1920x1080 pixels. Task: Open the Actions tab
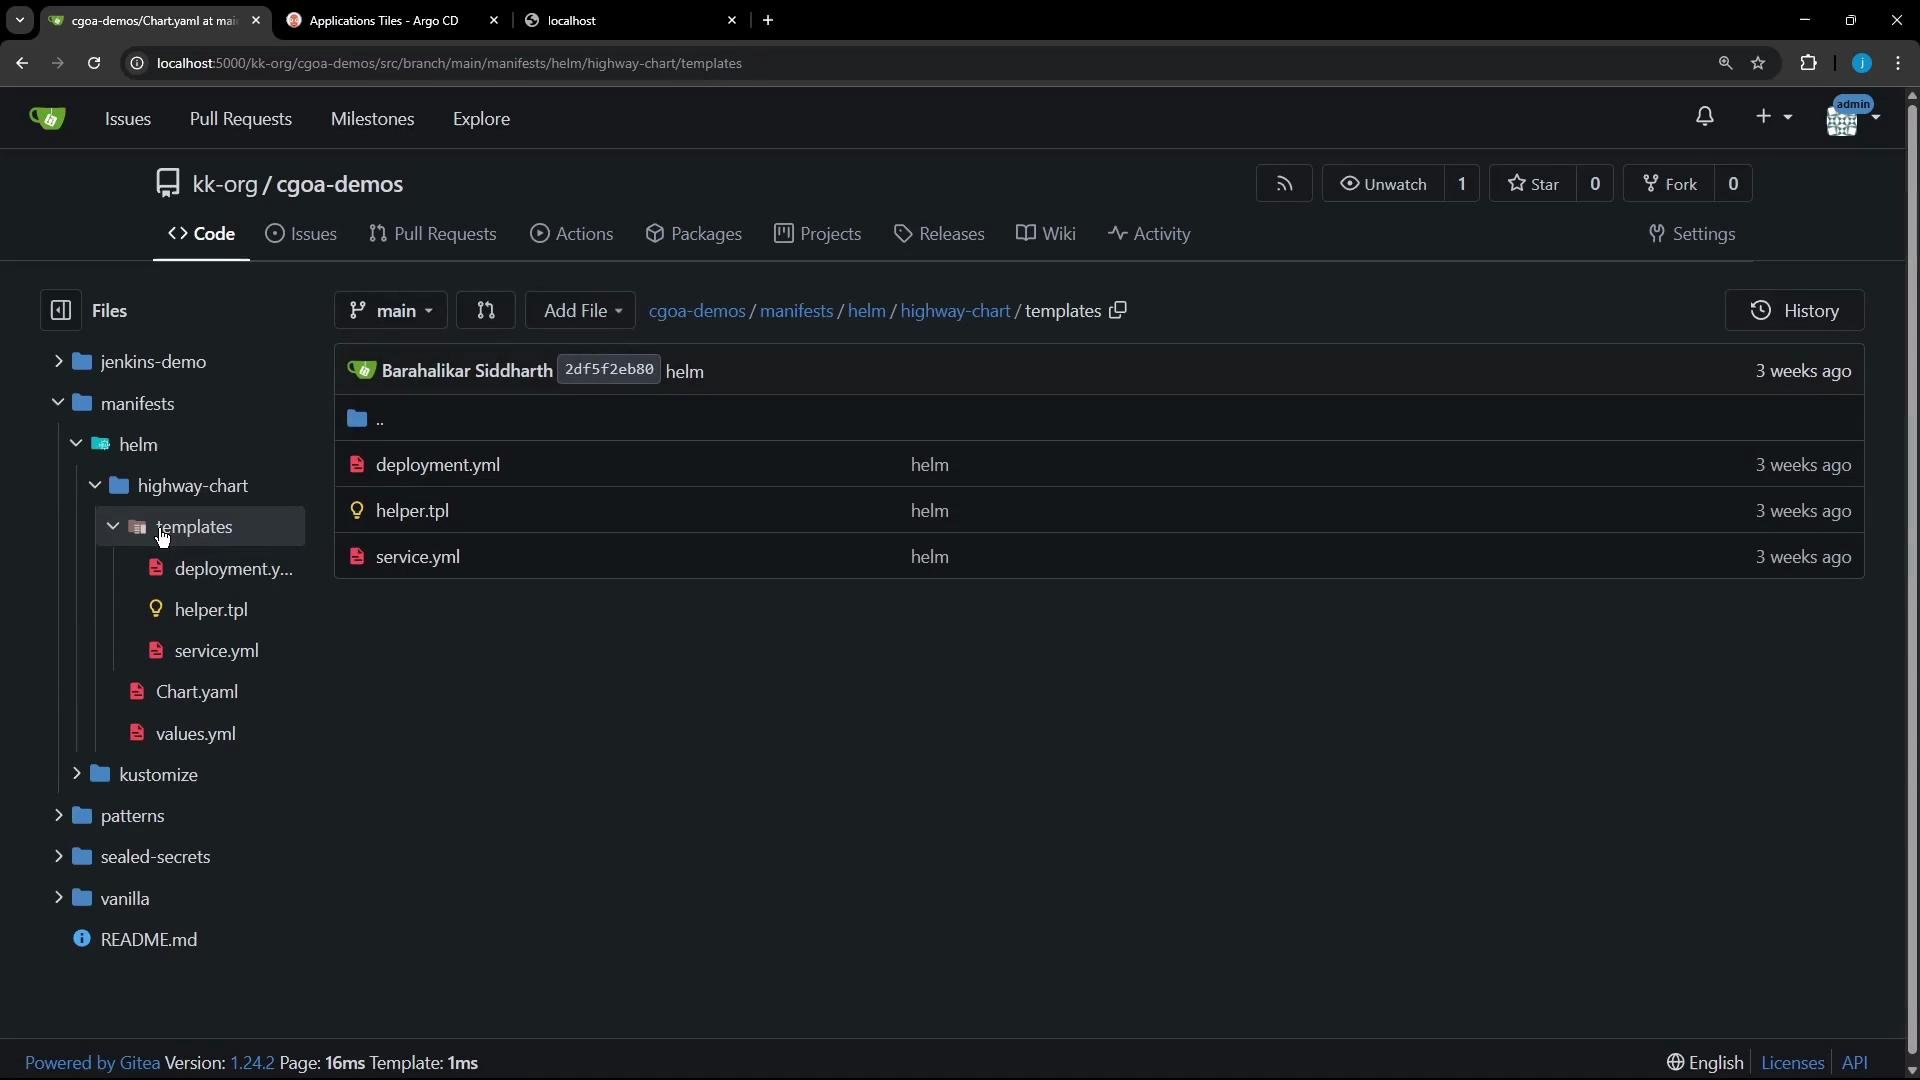[x=572, y=234]
